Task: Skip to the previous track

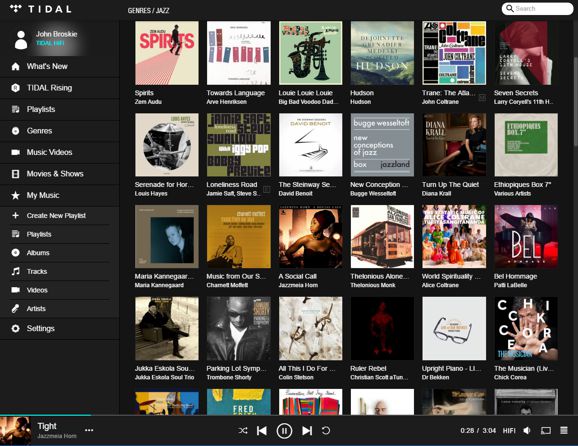Action: point(262,431)
